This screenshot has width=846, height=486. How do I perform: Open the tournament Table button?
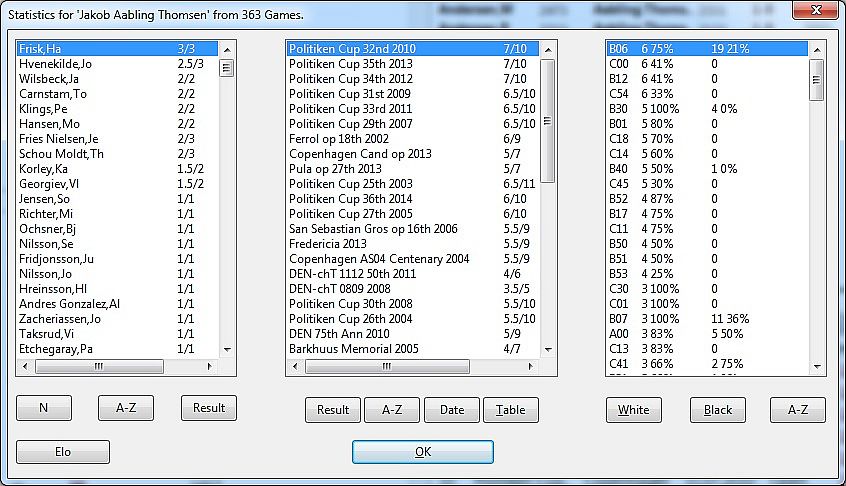pyautogui.click(x=510, y=410)
